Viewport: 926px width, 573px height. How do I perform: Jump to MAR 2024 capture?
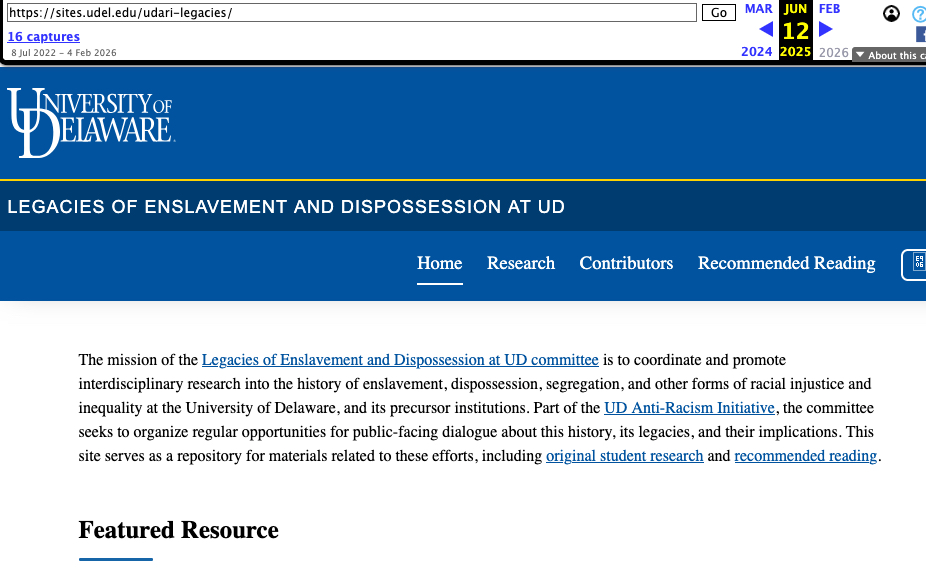coord(758,9)
